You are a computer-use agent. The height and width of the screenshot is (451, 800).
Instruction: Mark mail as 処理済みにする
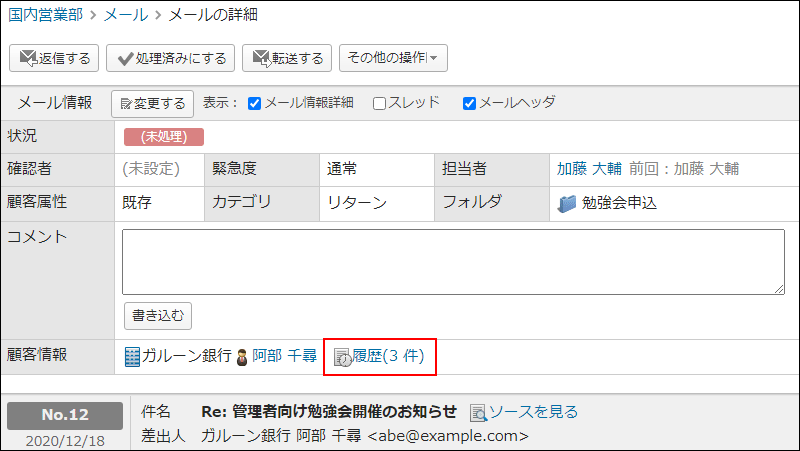coord(170,58)
